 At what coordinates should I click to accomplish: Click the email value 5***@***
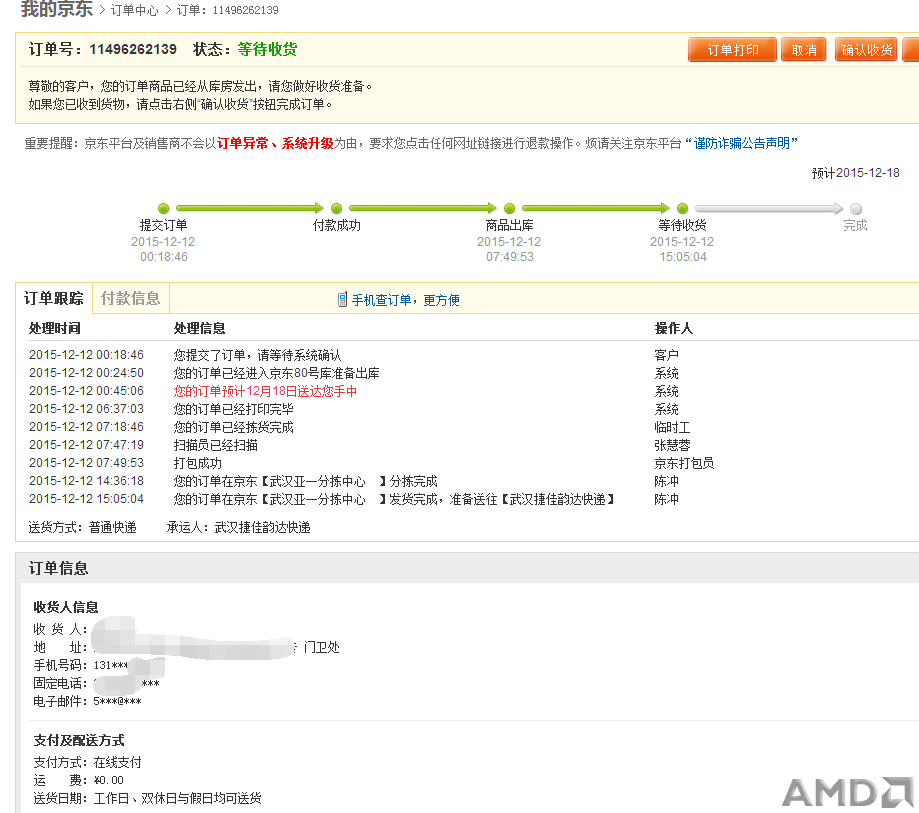pos(117,701)
